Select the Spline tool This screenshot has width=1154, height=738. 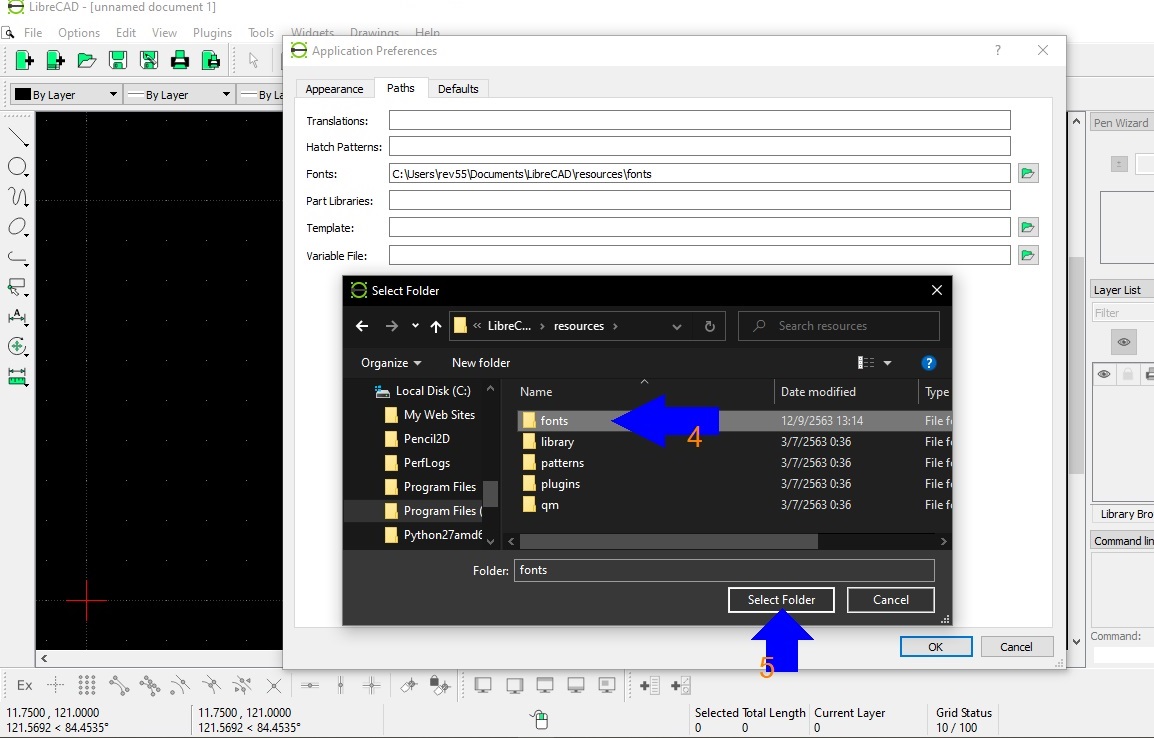pos(18,197)
